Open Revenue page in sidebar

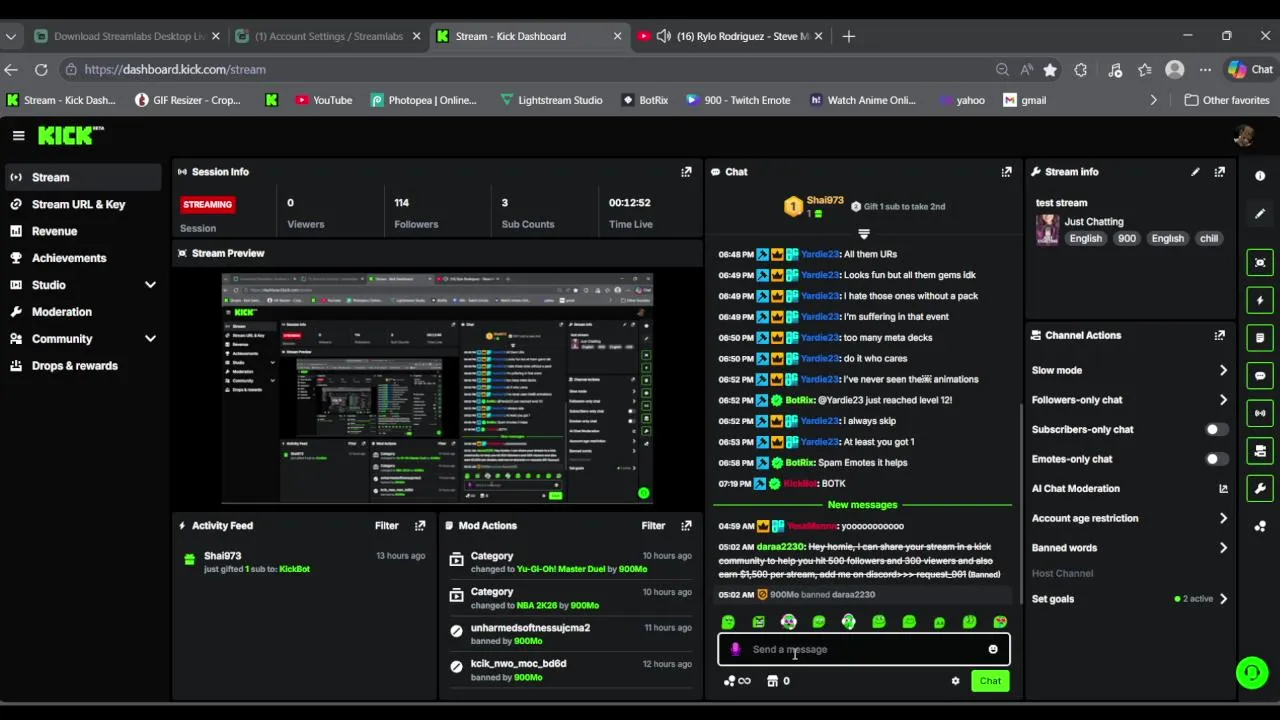[82, 231]
